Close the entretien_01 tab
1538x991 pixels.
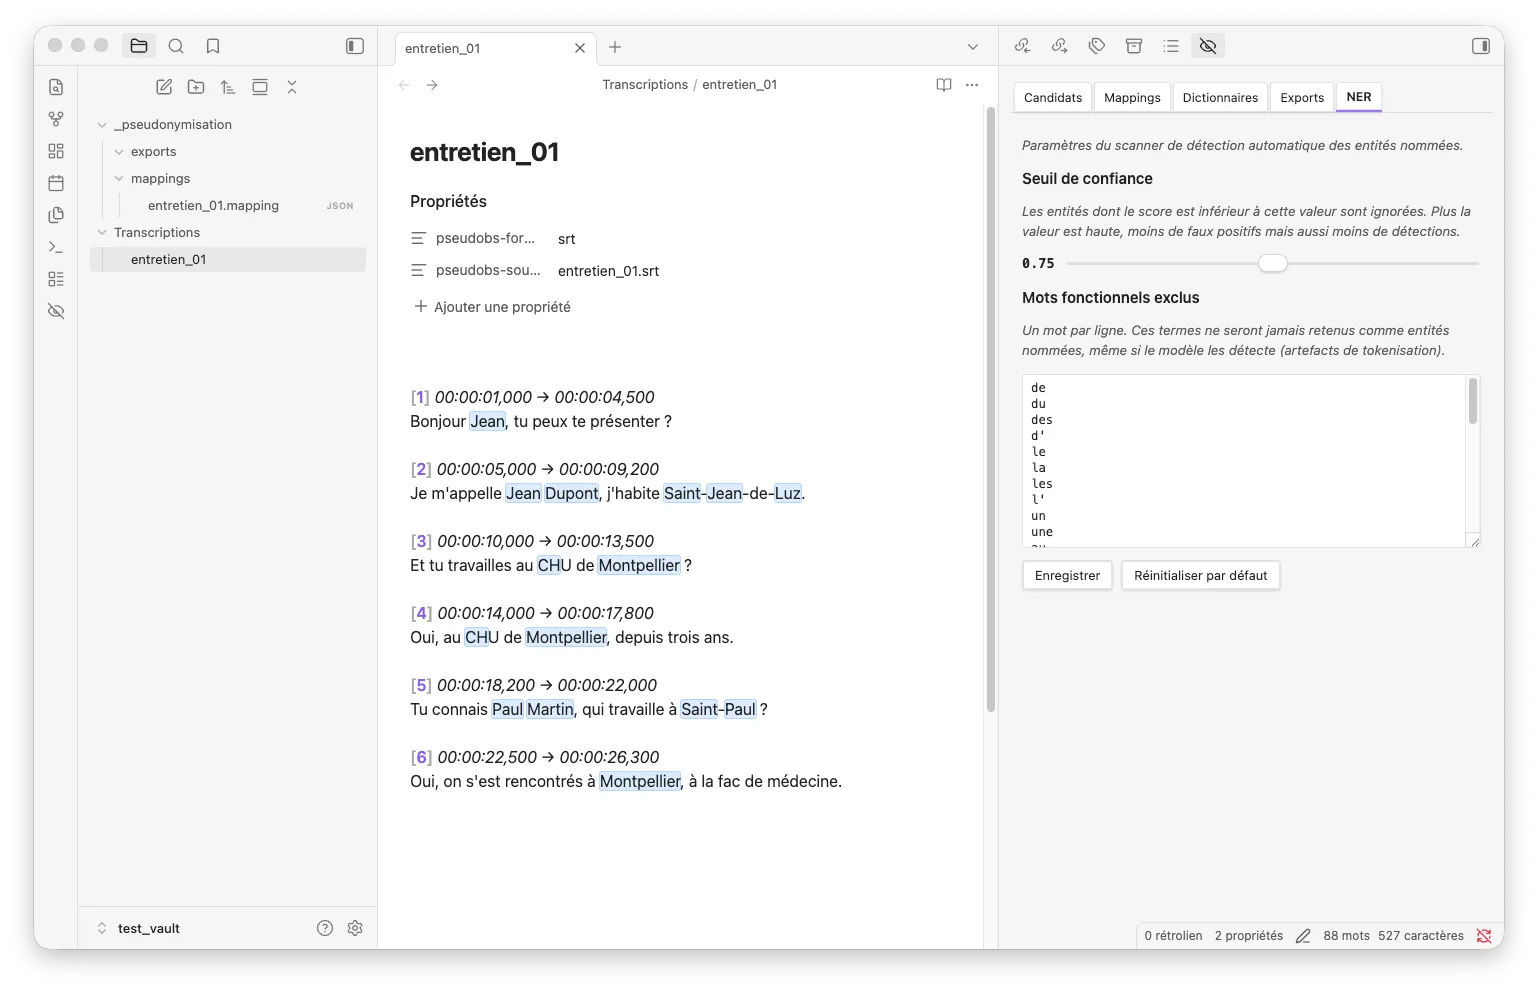(x=580, y=48)
